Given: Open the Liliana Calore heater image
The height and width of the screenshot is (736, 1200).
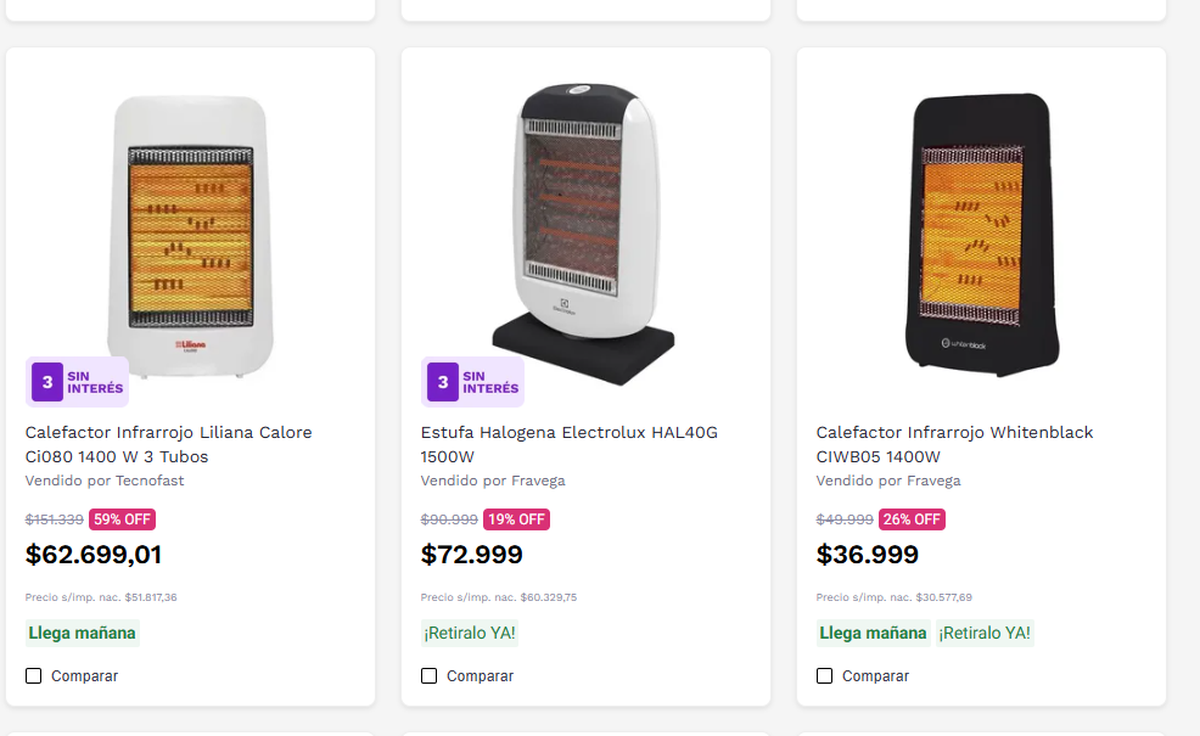Looking at the screenshot, I should [190, 235].
